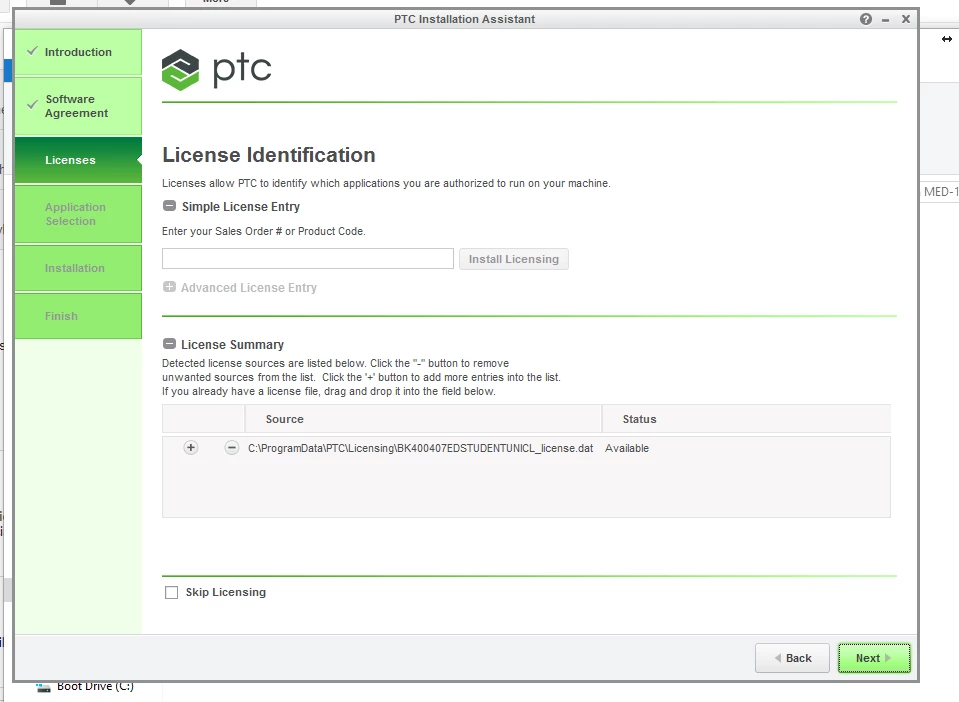Click the Available status cell

627,448
